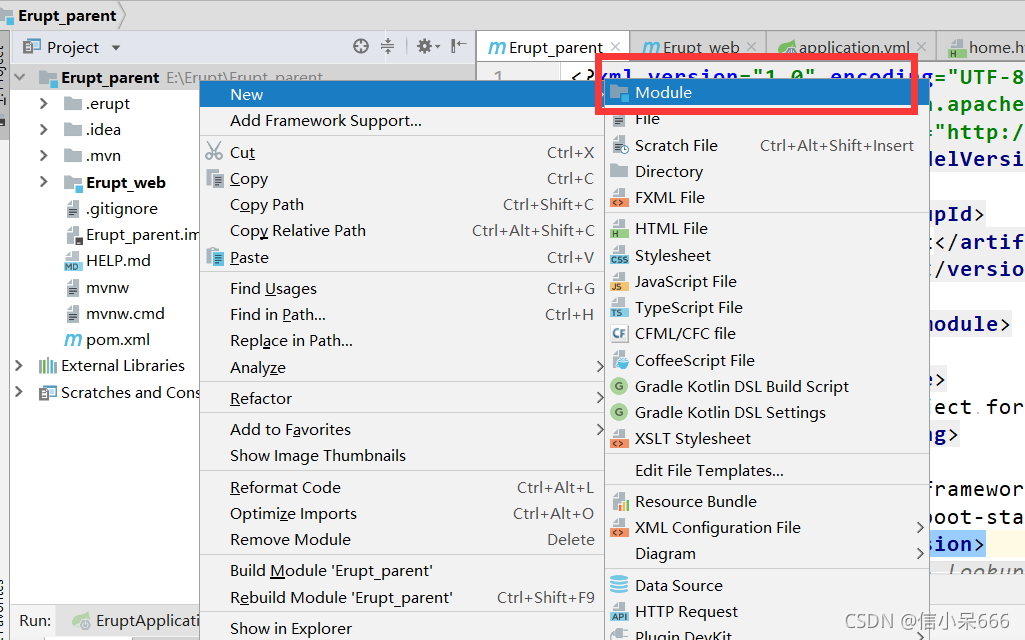Click the pom.xml Maven icon in tree
Image resolution: width=1025 pixels, height=640 pixels.
point(73,340)
